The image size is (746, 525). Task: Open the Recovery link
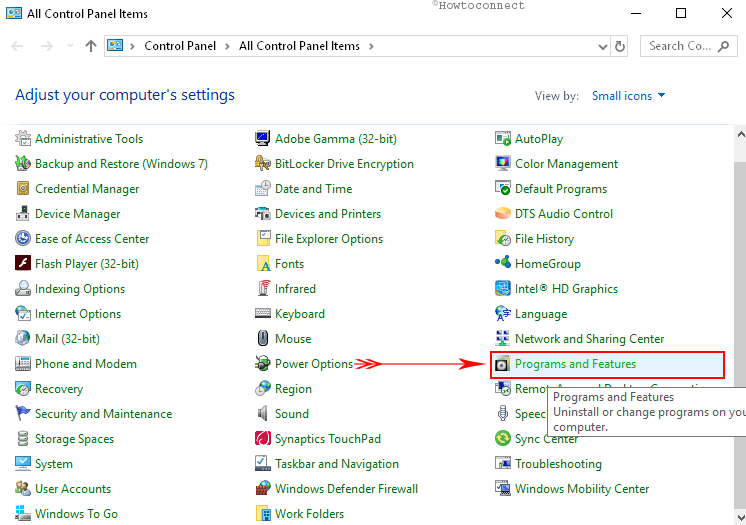pos(59,389)
